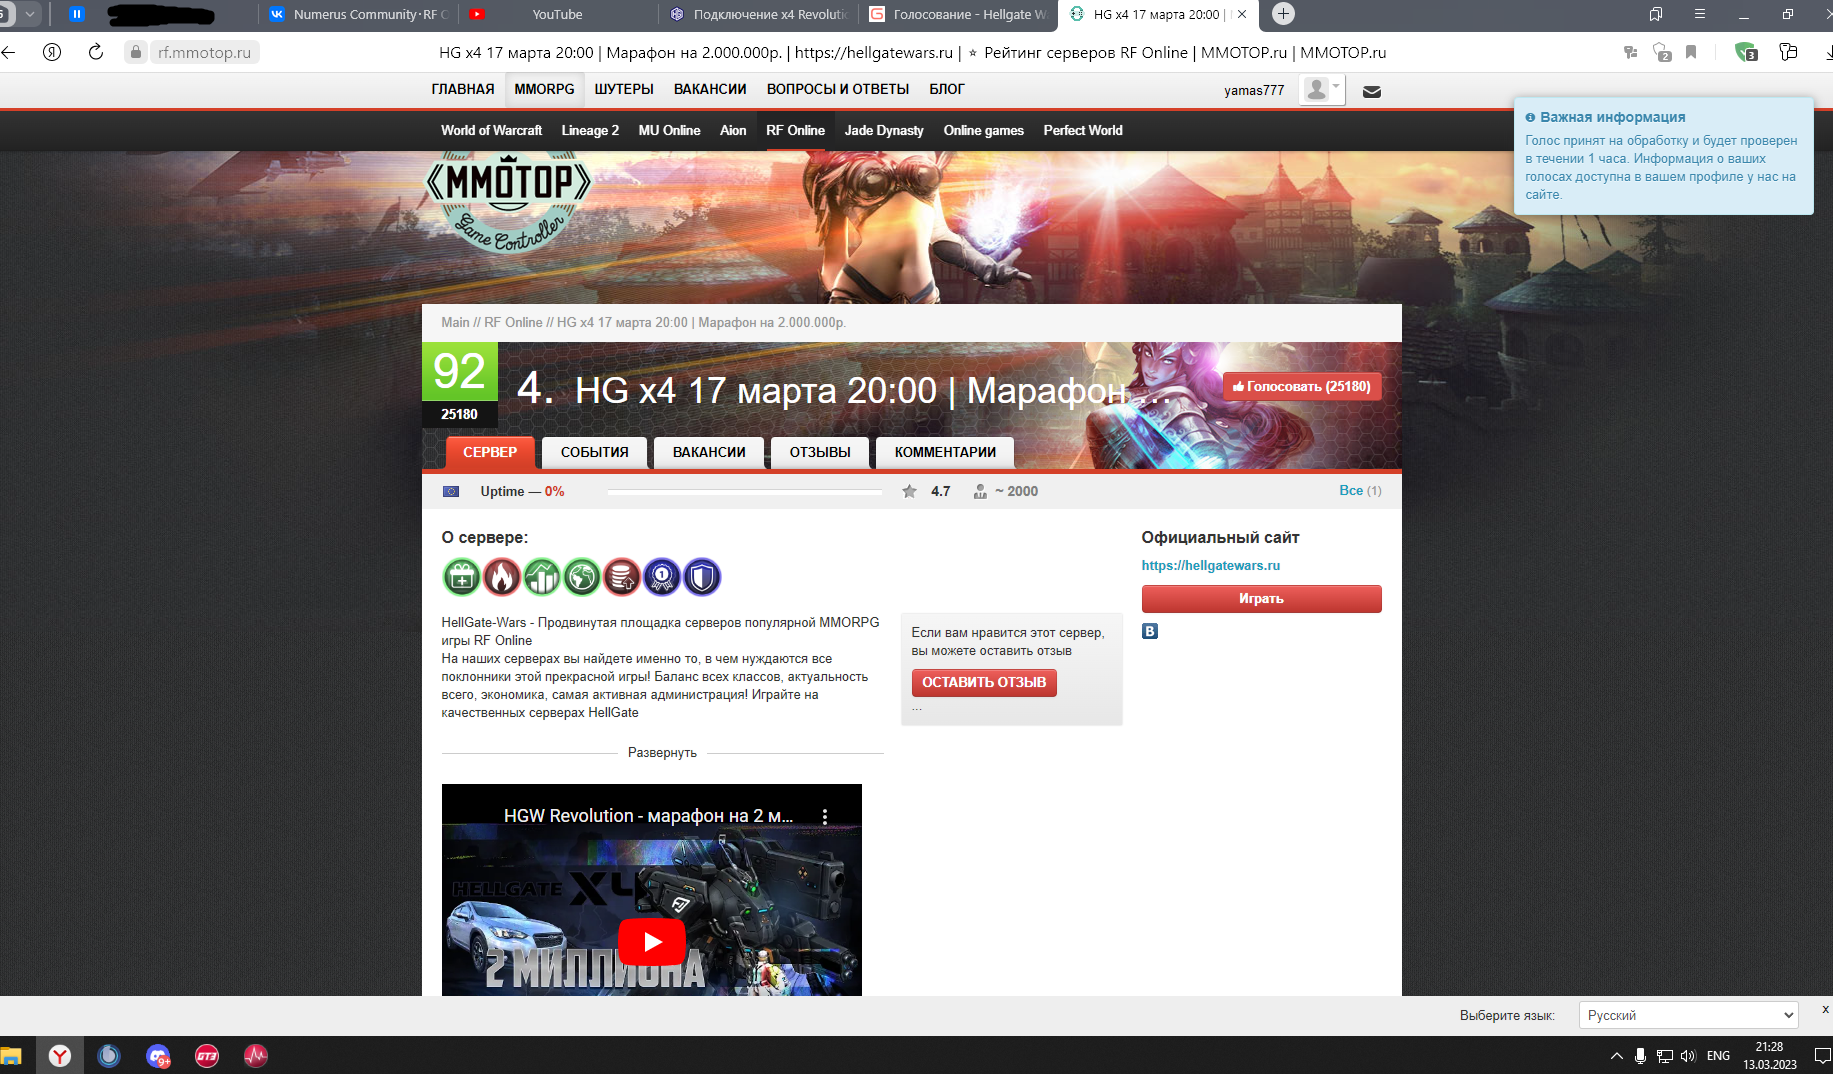Open the Русский language dropdown
Image resolution: width=1833 pixels, height=1074 pixels.
coord(1688,1015)
